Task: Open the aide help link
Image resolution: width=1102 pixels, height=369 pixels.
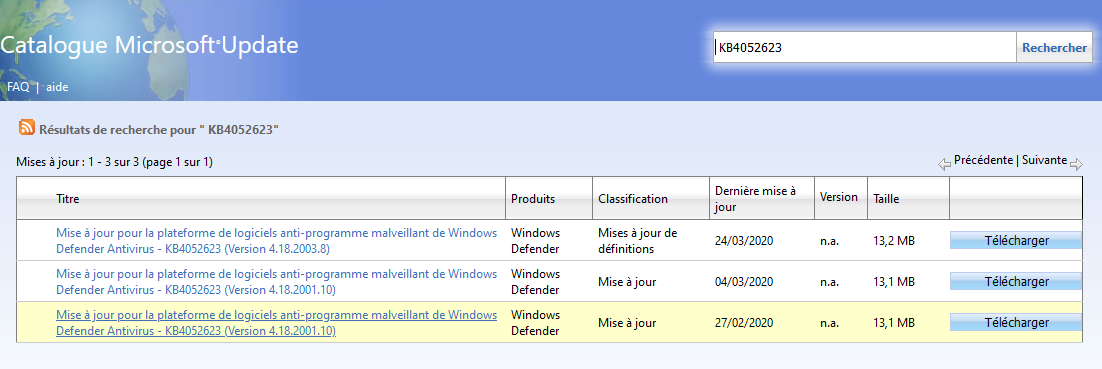Action: pos(57,87)
